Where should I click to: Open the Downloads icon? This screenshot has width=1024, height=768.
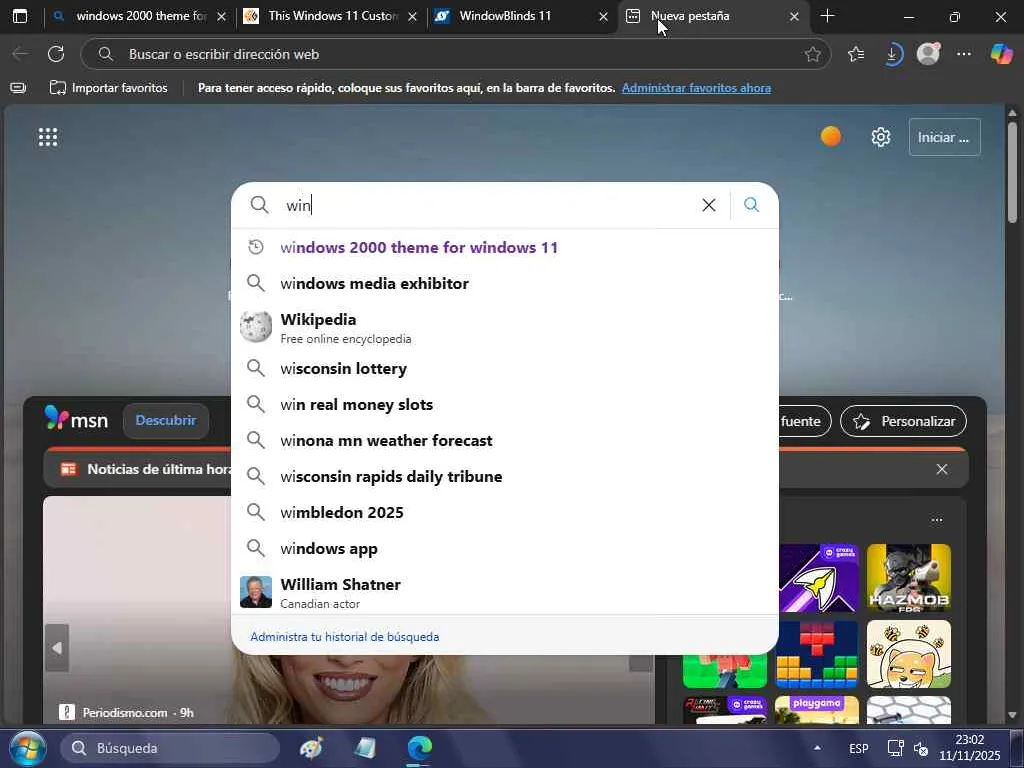click(x=892, y=54)
